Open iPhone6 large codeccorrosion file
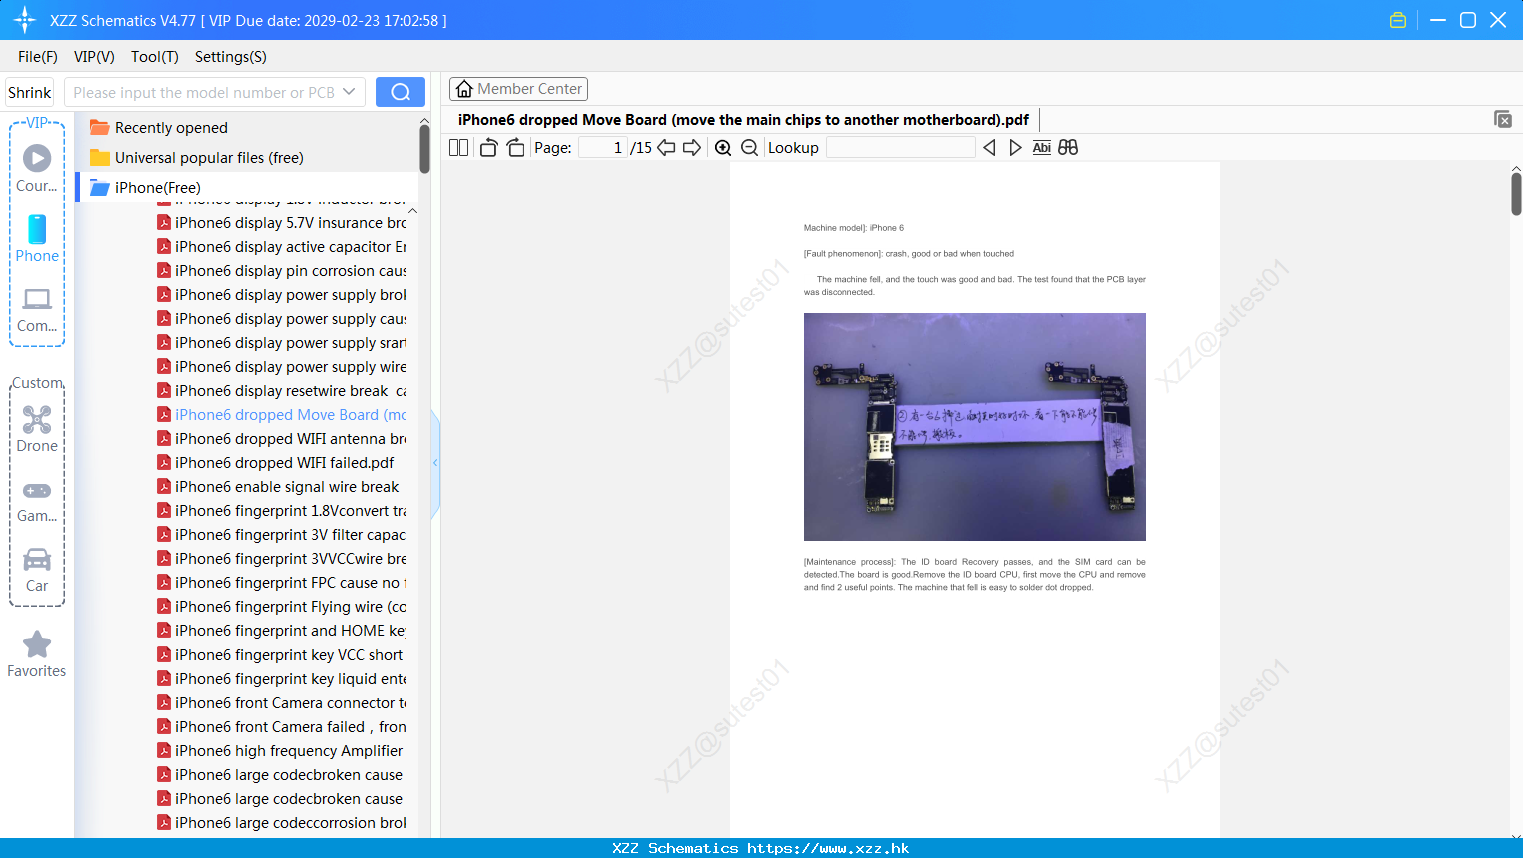Screen dimensions: 1523x858 coord(282,822)
